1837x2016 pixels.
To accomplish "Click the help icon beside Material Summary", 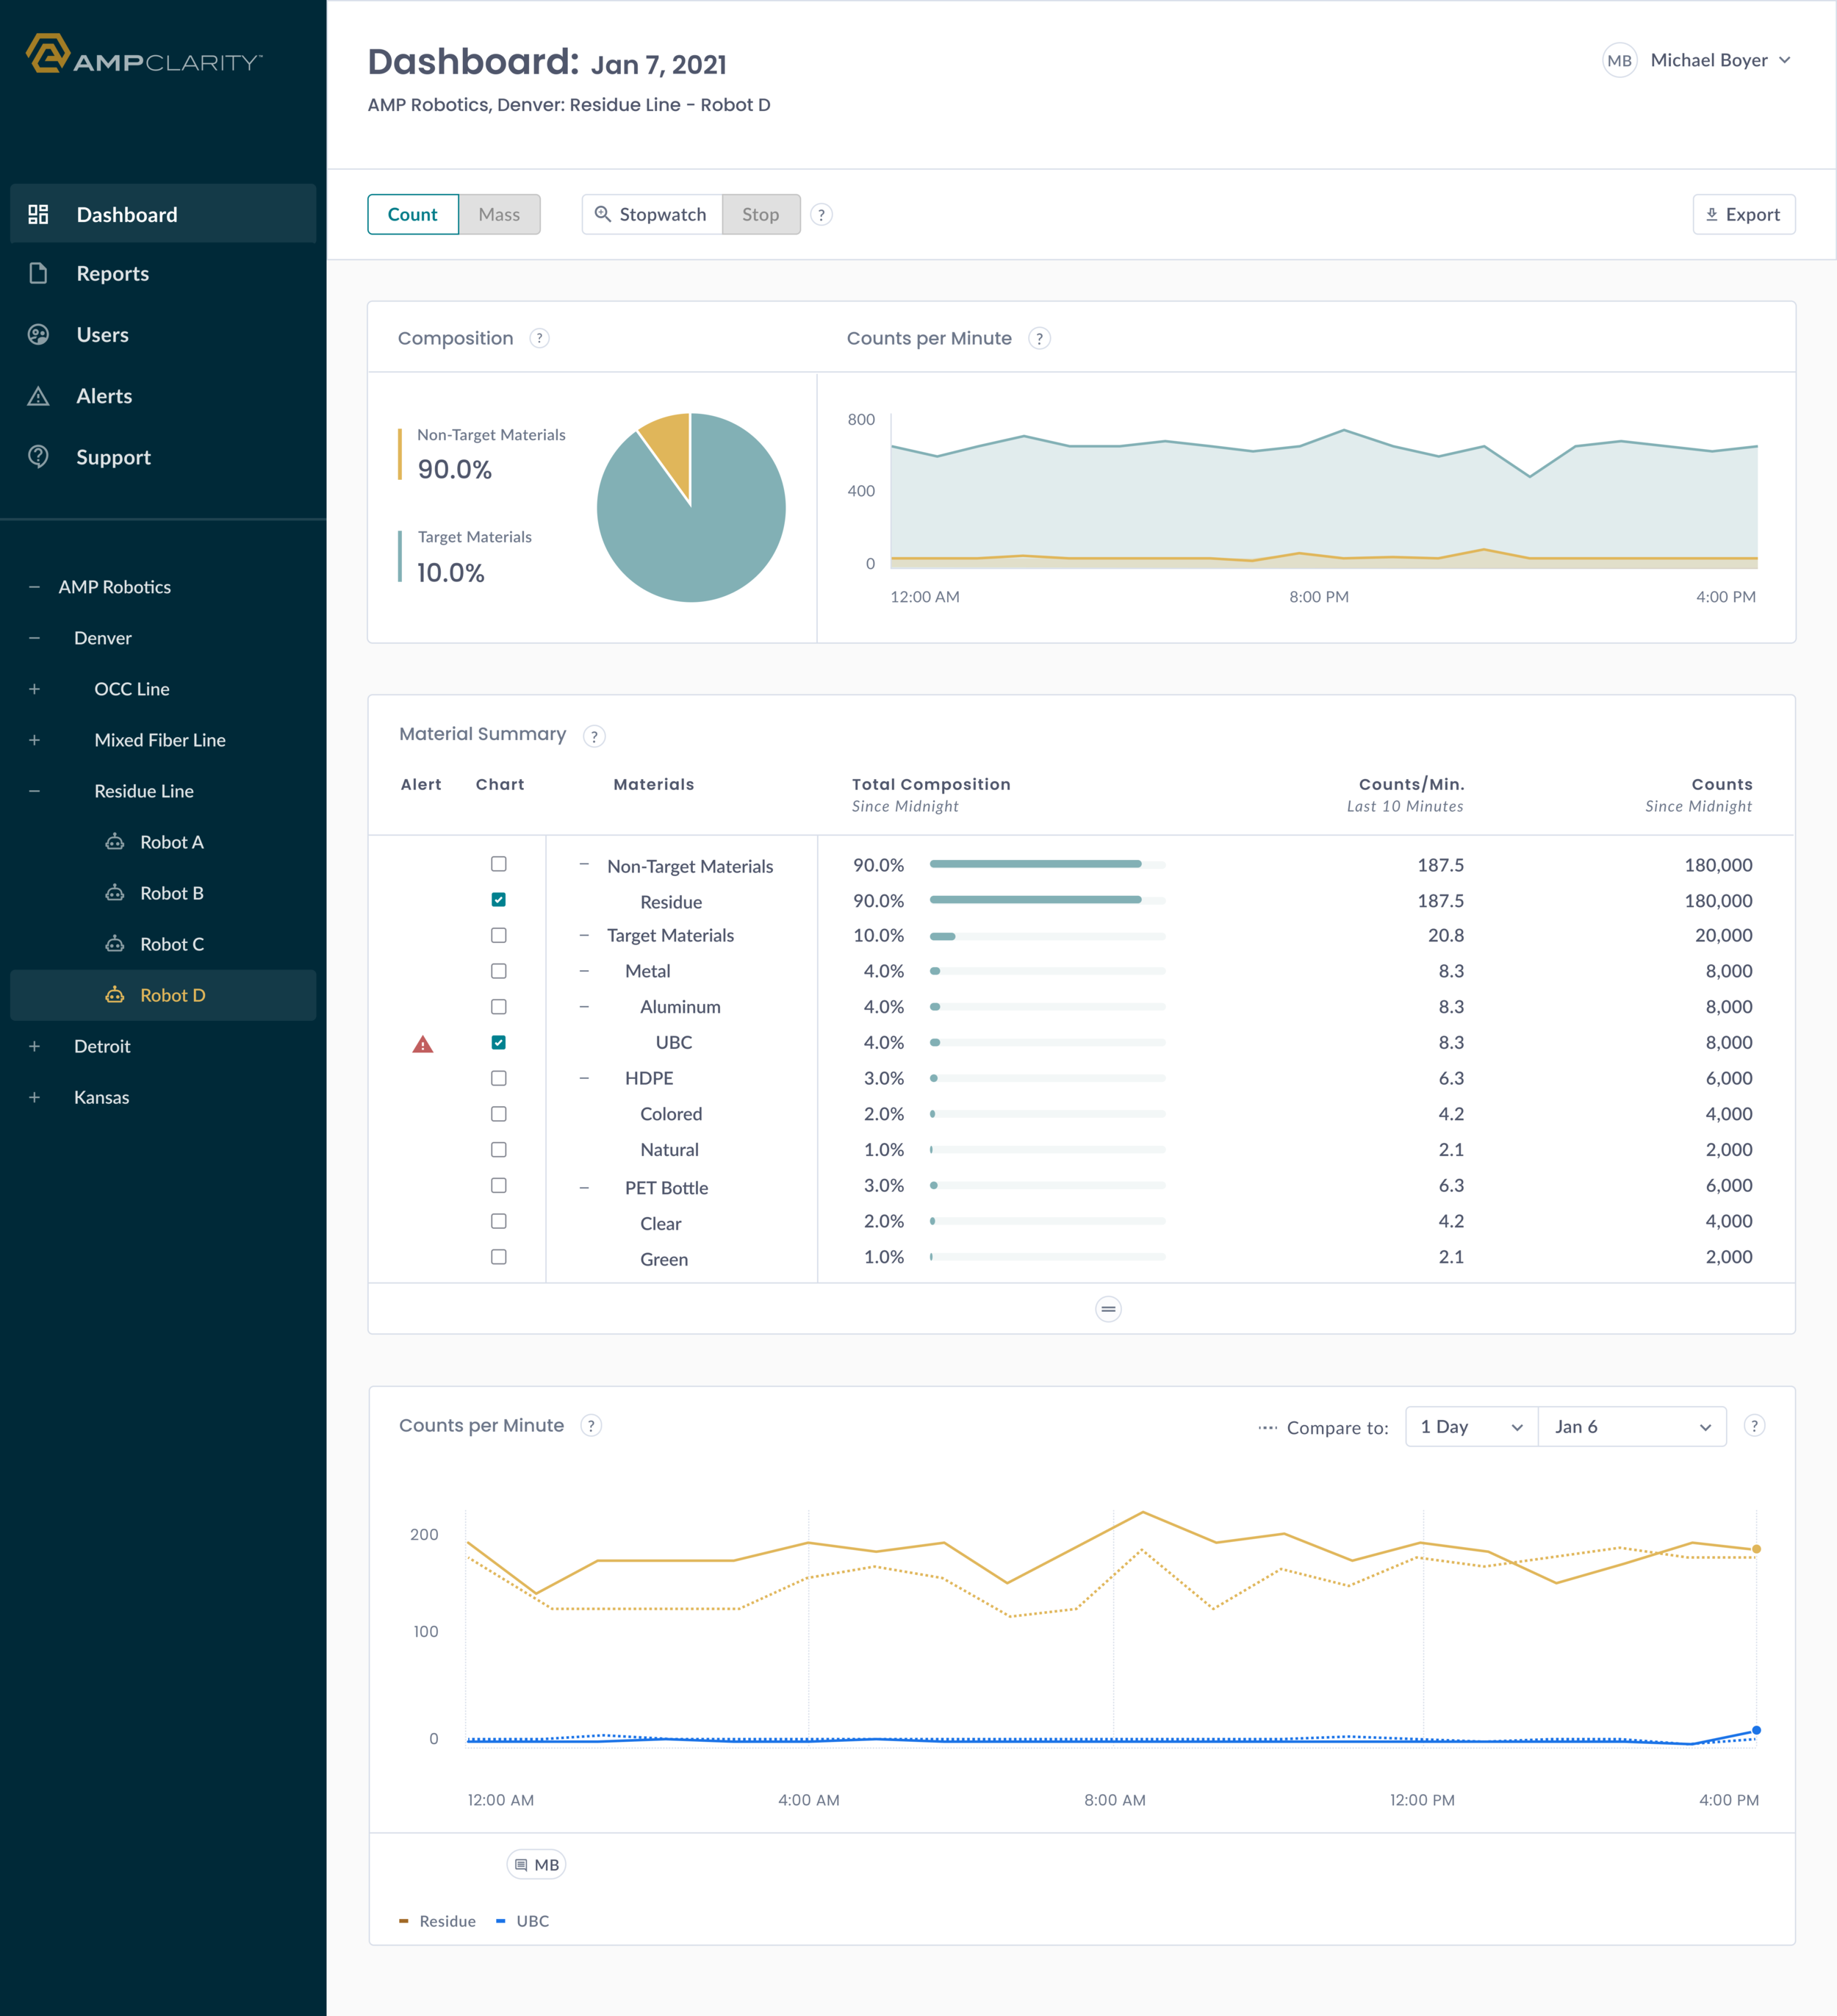I will coord(594,737).
